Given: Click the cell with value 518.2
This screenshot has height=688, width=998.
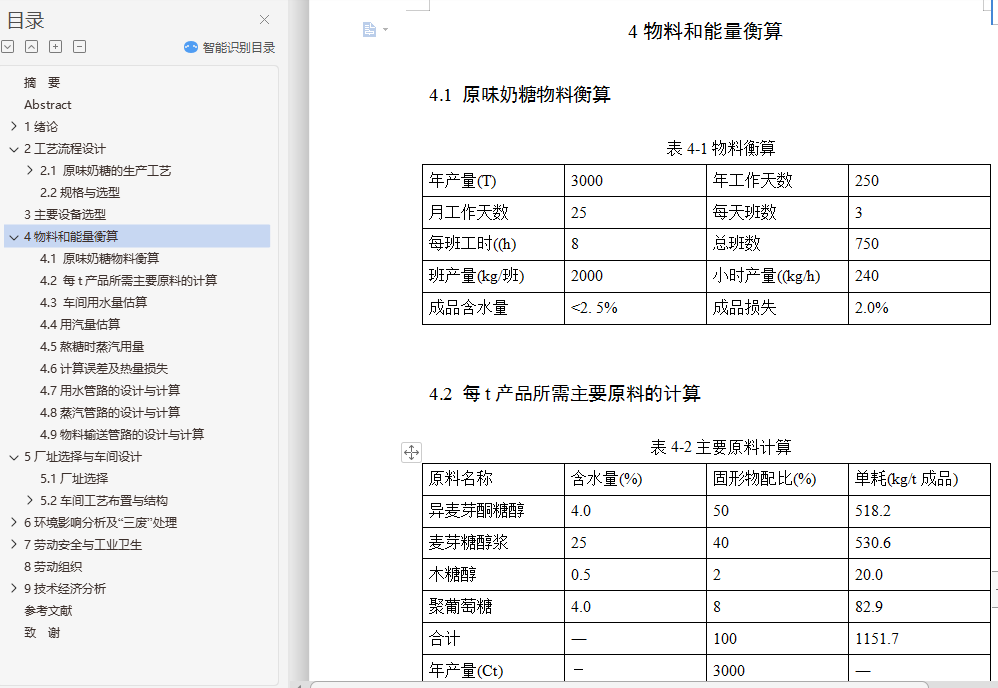Looking at the screenshot, I should coord(919,511).
